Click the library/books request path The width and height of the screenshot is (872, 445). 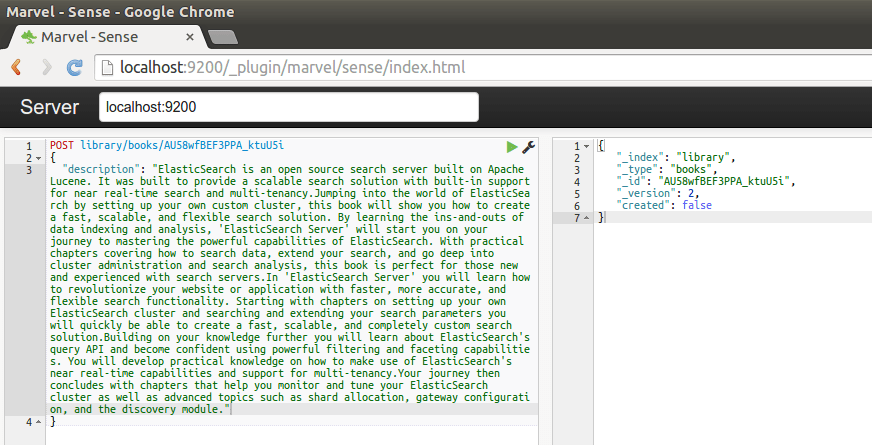point(182,145)
